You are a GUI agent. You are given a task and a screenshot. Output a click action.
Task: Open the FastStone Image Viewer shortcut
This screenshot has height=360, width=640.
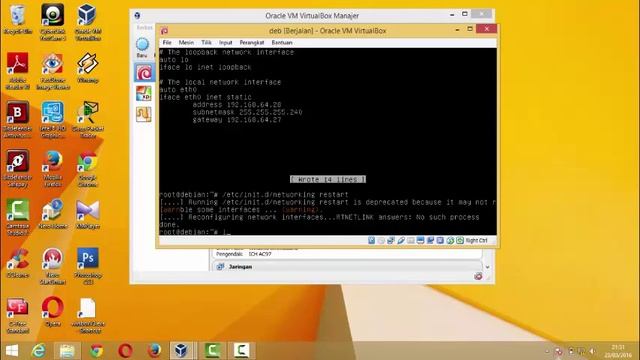click(x=53, y=71)
